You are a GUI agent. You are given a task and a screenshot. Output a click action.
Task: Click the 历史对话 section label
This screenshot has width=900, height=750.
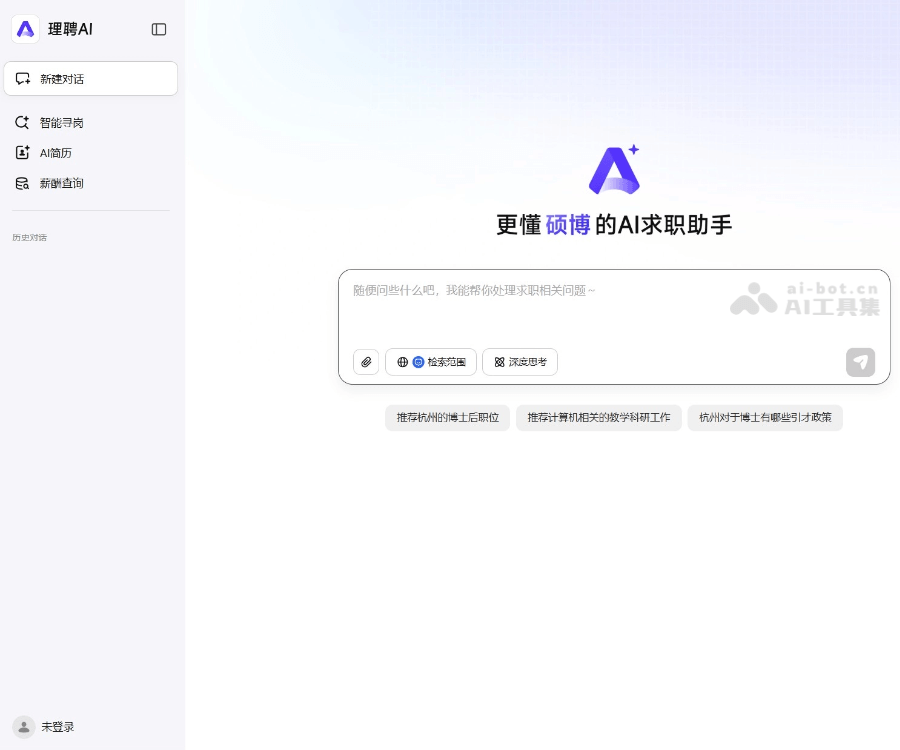click(29, 237)
